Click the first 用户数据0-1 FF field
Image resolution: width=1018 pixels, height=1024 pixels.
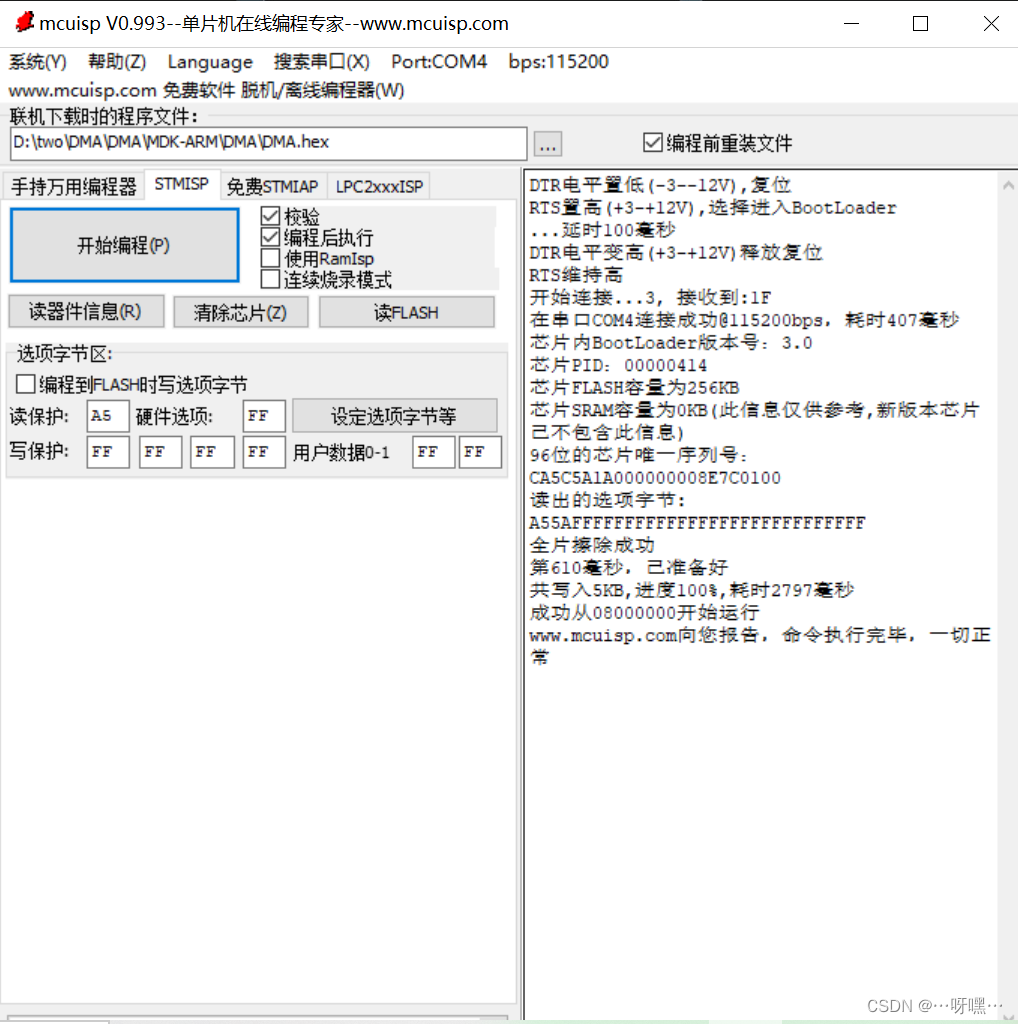(434, 452)
